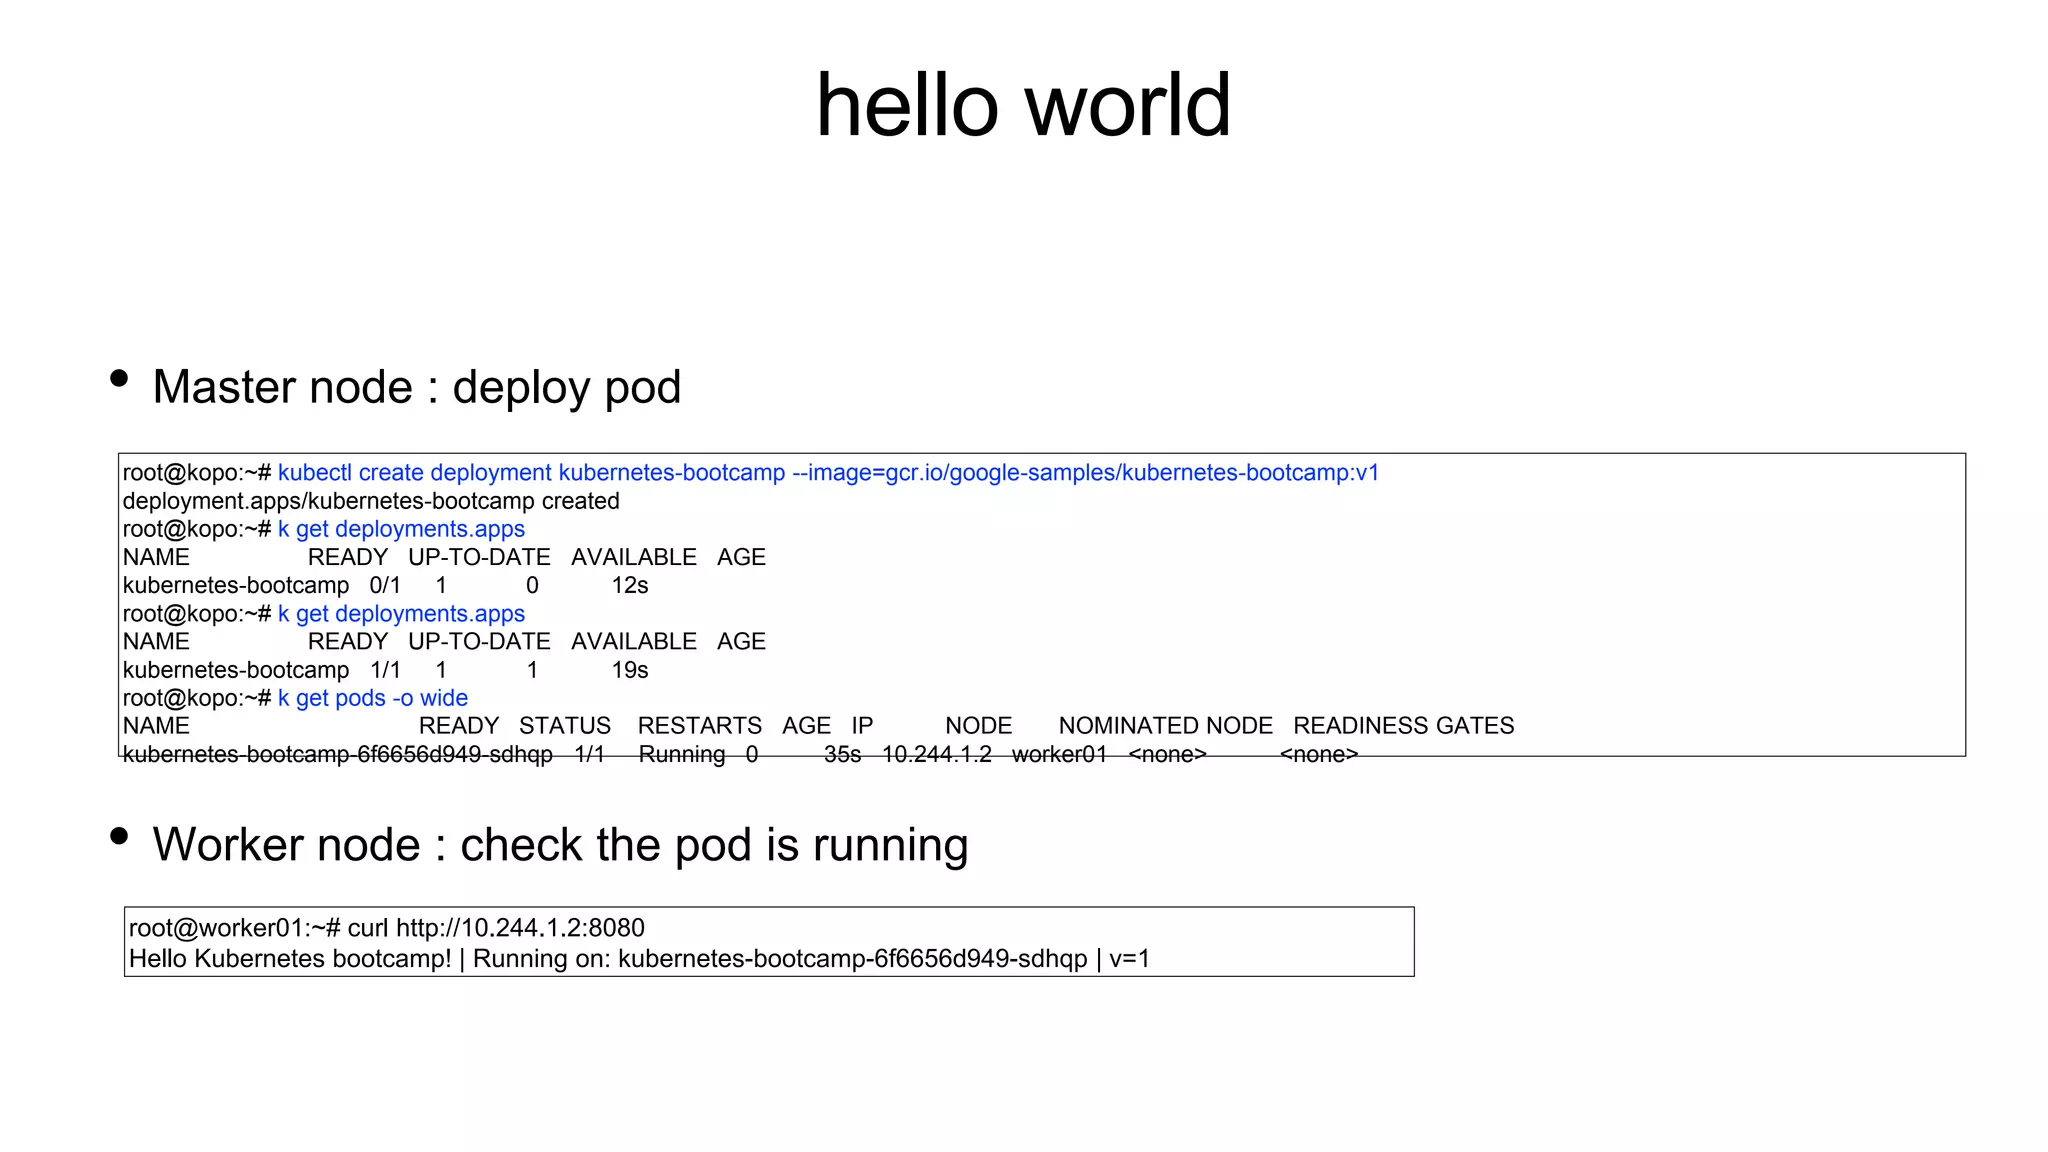Viewport: 2048px width, 1152px height.
Task: Click the 'k get pods -o wide' command
Action: tap(373, 698)
